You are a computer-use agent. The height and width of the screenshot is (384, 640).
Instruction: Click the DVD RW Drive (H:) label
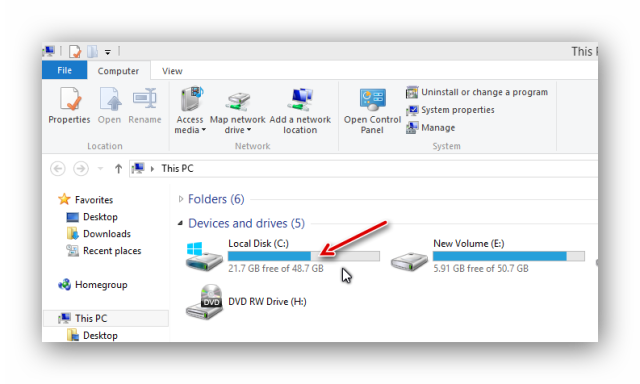267,302
